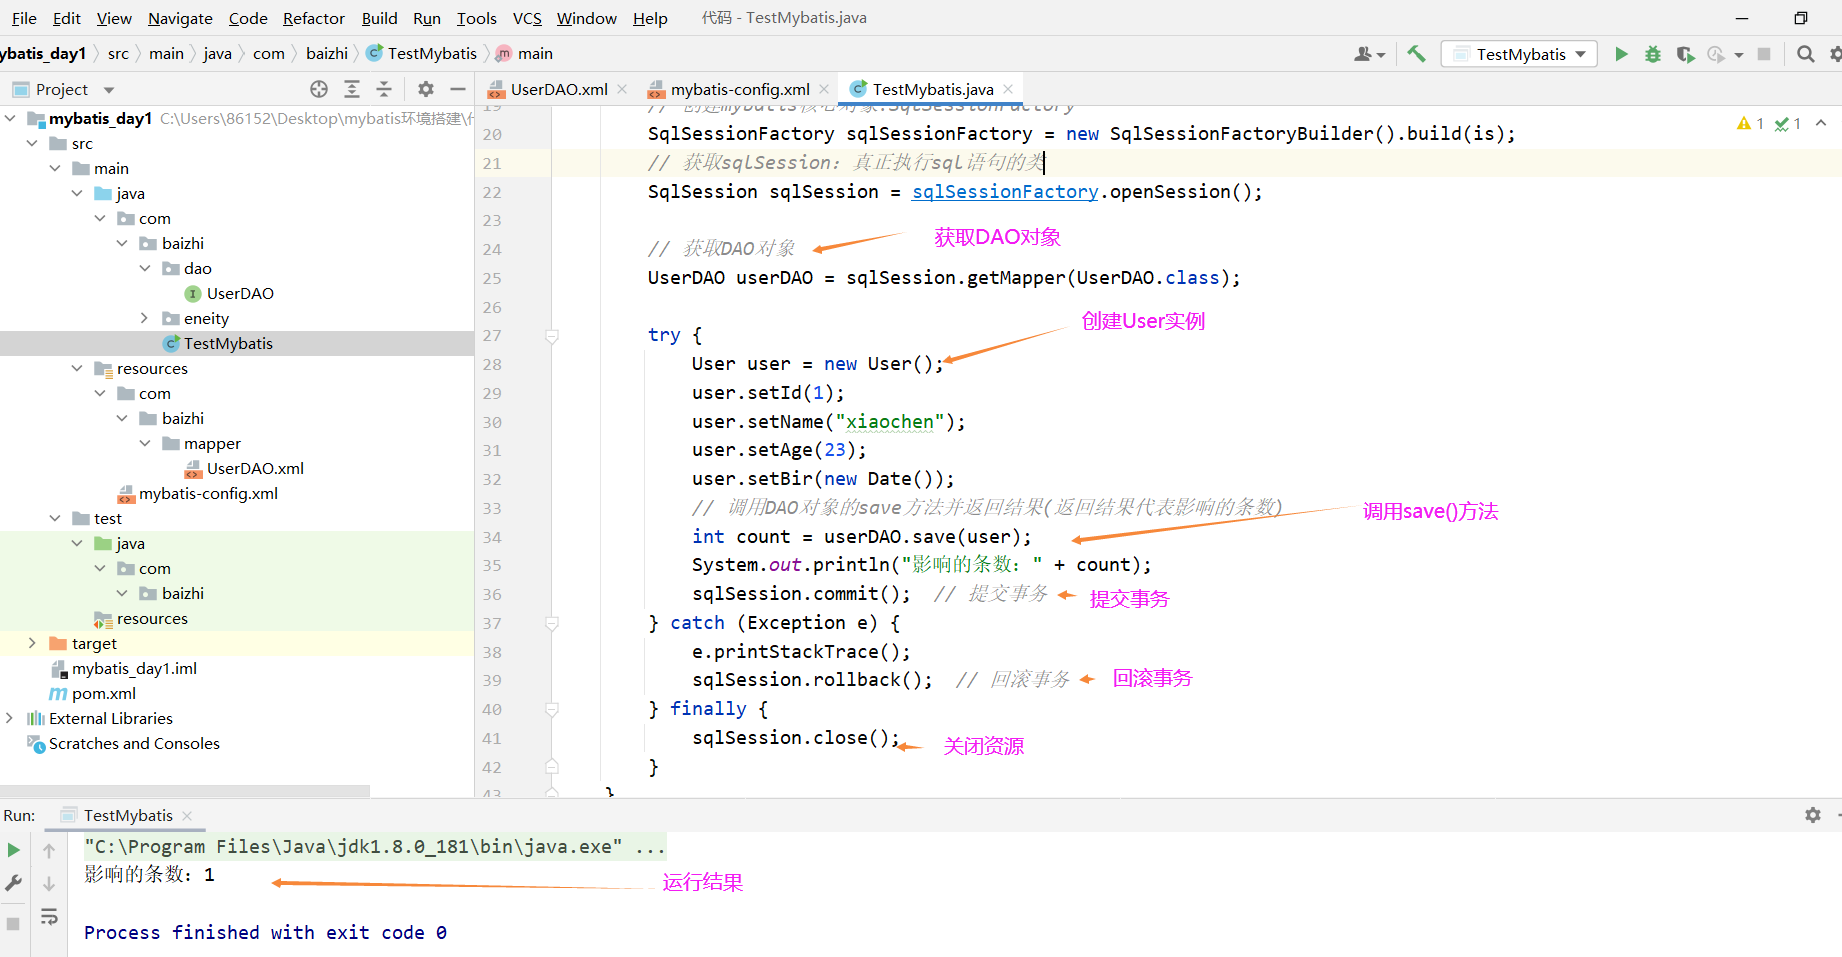Select pom.xml in project tree
Viewport: 1842px width, 957px height.
[x=104, y=693]
